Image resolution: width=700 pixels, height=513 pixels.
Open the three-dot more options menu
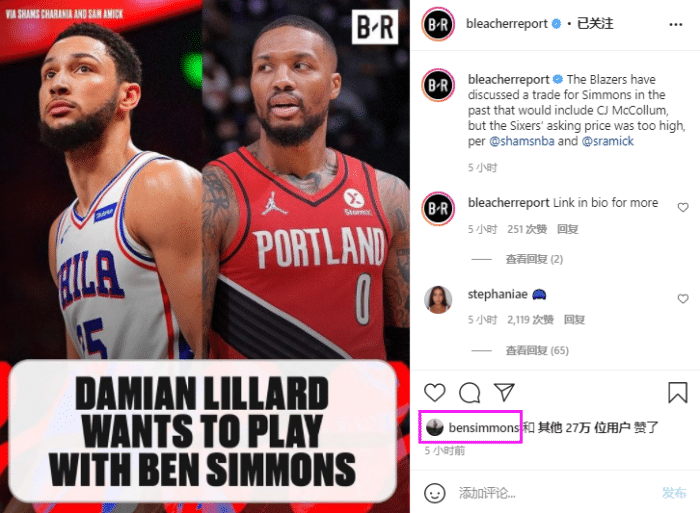coord(676,24)
